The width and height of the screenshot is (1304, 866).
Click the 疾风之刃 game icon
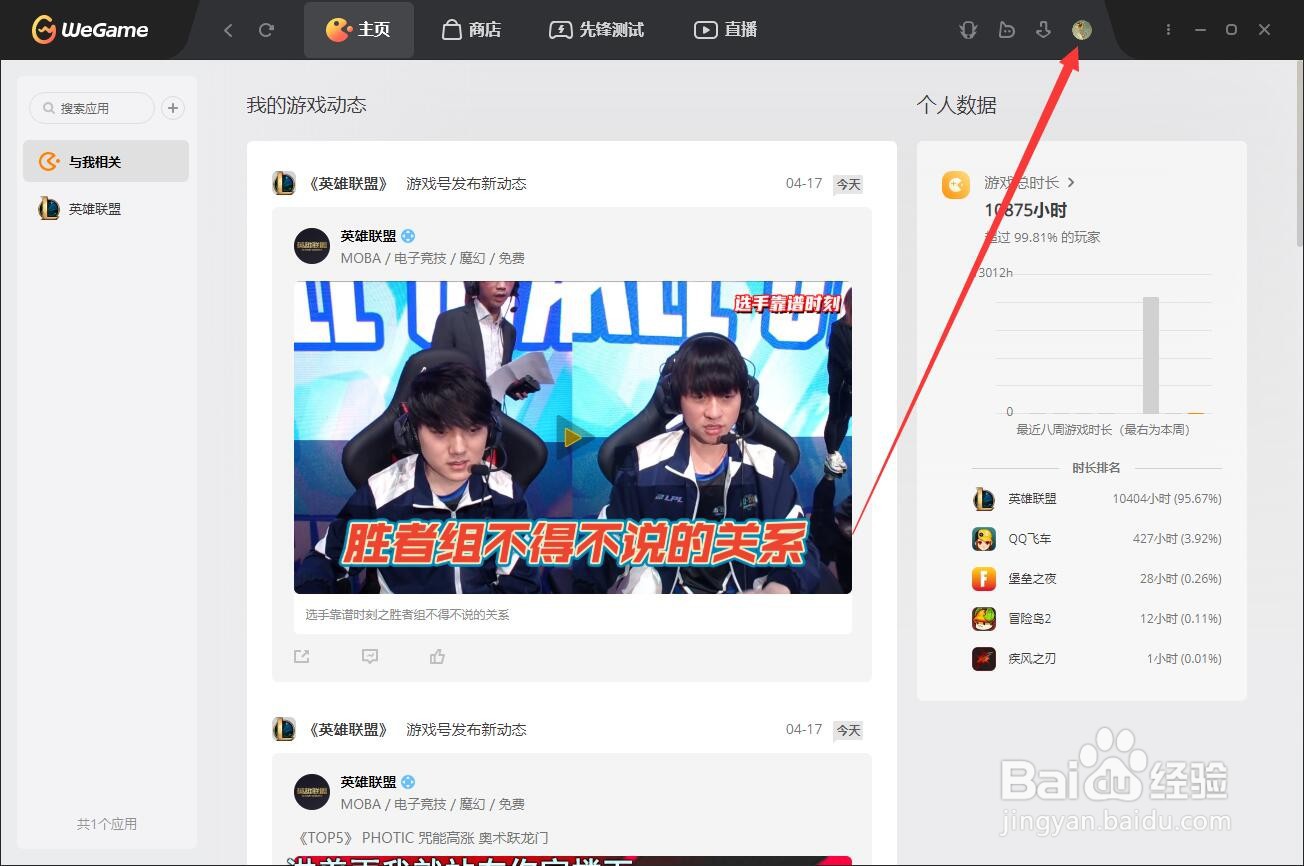(x=984, y=659)
